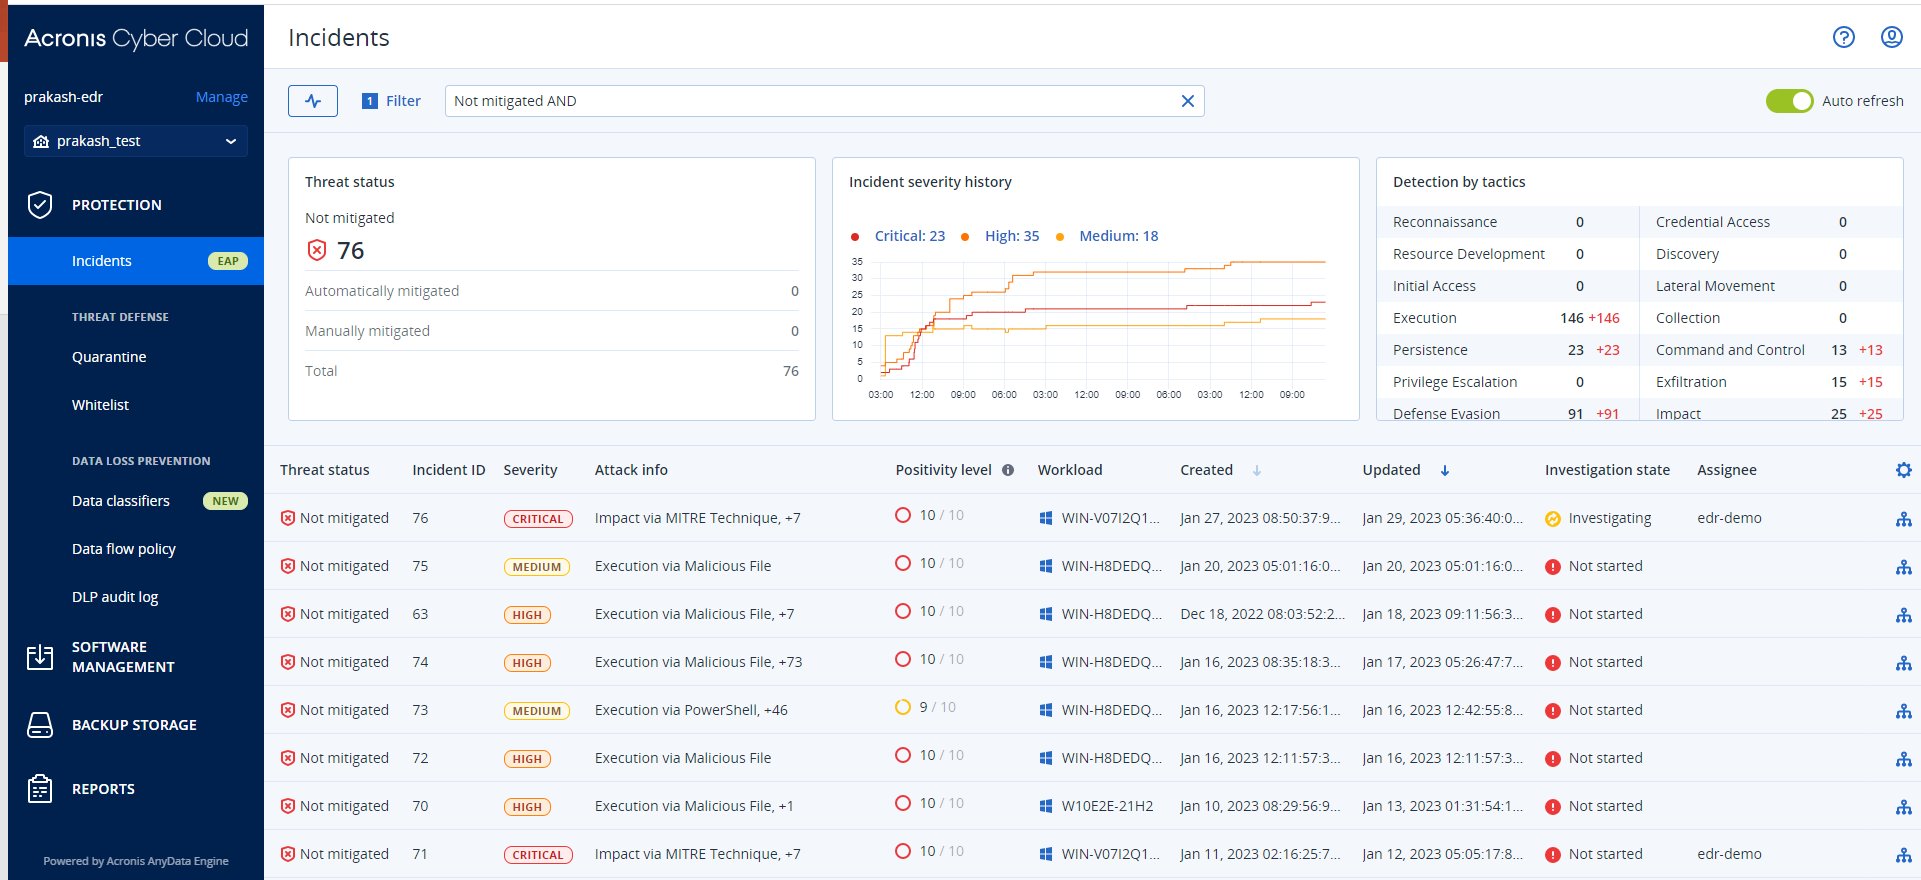Click the Command and Control tactic row
1921x880 pixels.
(1770, 350)
